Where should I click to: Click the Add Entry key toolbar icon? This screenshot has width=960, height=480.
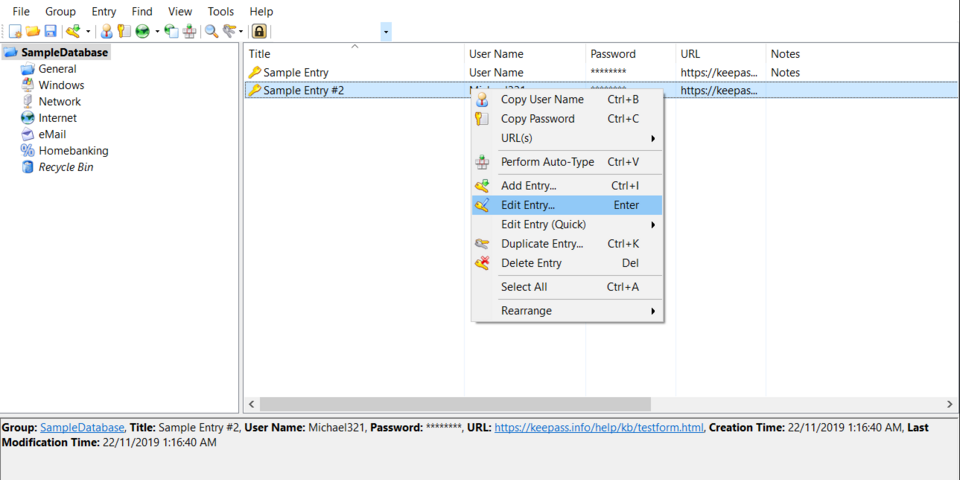[x=73, y=31]
